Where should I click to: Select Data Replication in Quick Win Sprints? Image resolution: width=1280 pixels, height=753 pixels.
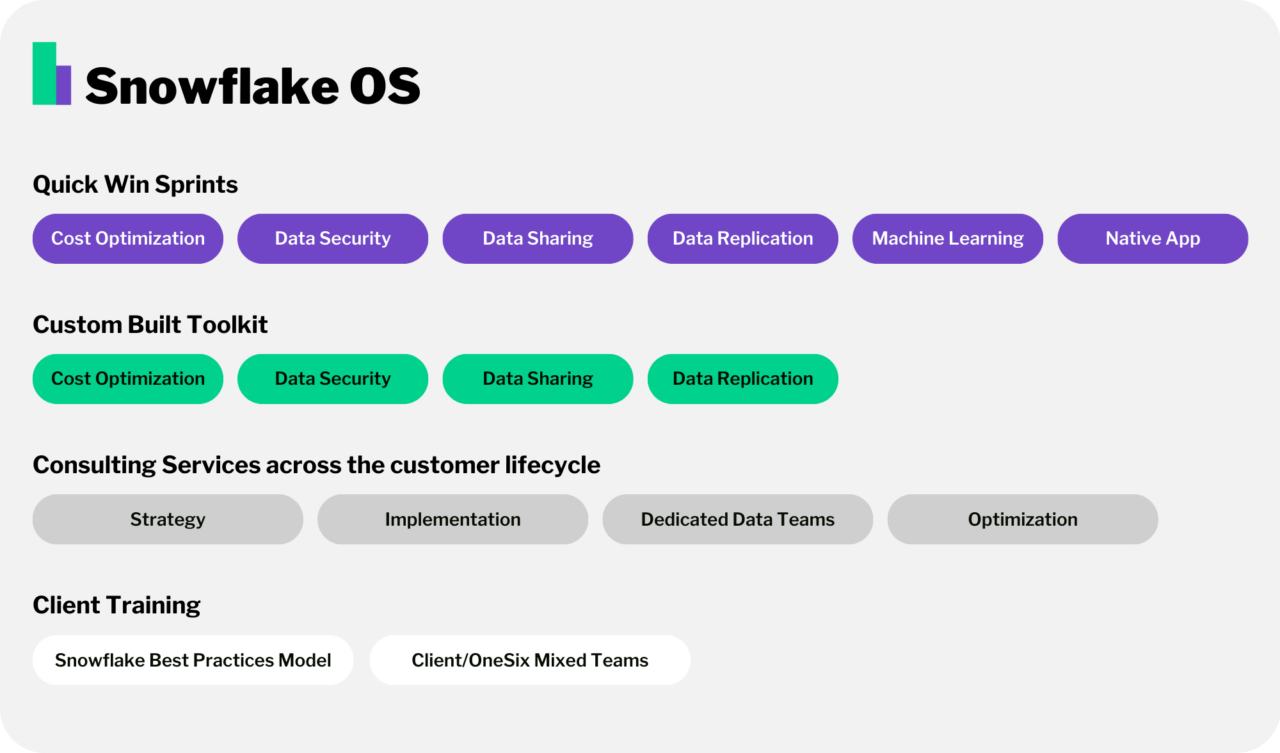[x=742, y=238]
